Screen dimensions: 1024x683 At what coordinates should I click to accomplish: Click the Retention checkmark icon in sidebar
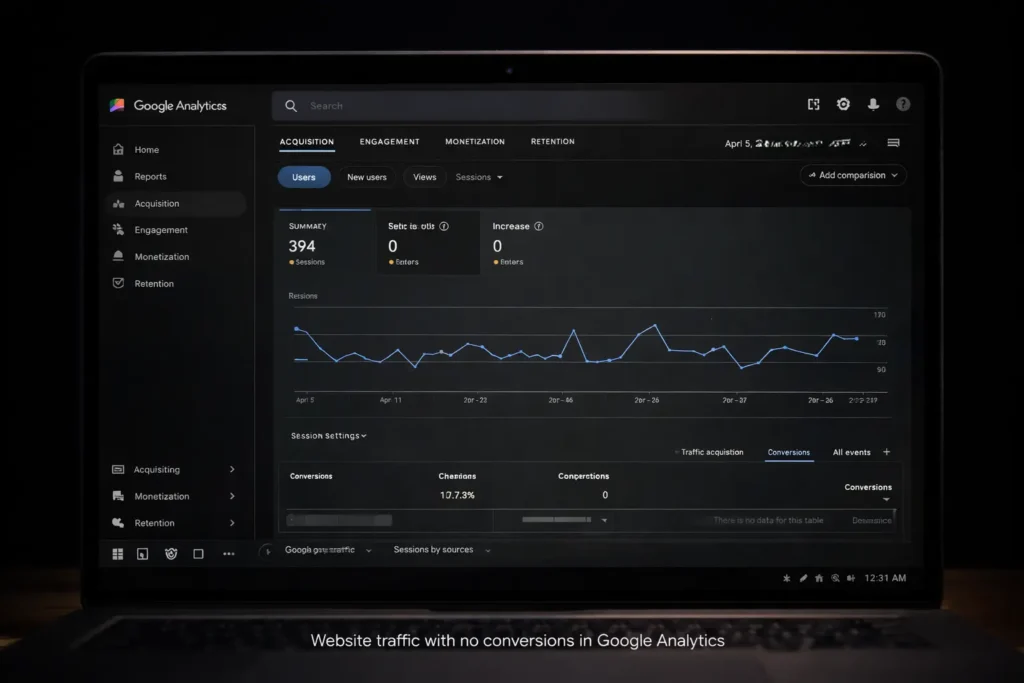(118, 284)
